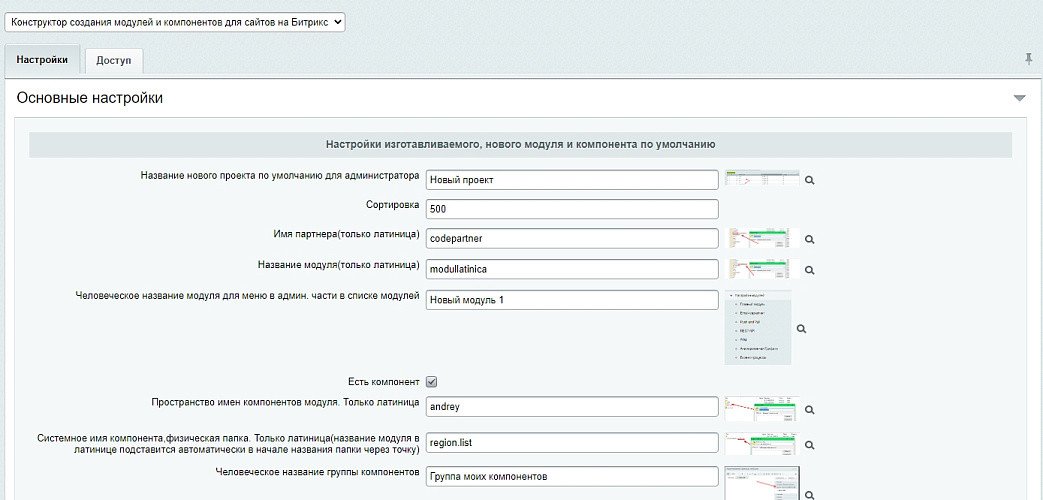Screen dimensions: 1043x500
Task: Click the 'Сортировка' field containing 500
Action: 571,209
